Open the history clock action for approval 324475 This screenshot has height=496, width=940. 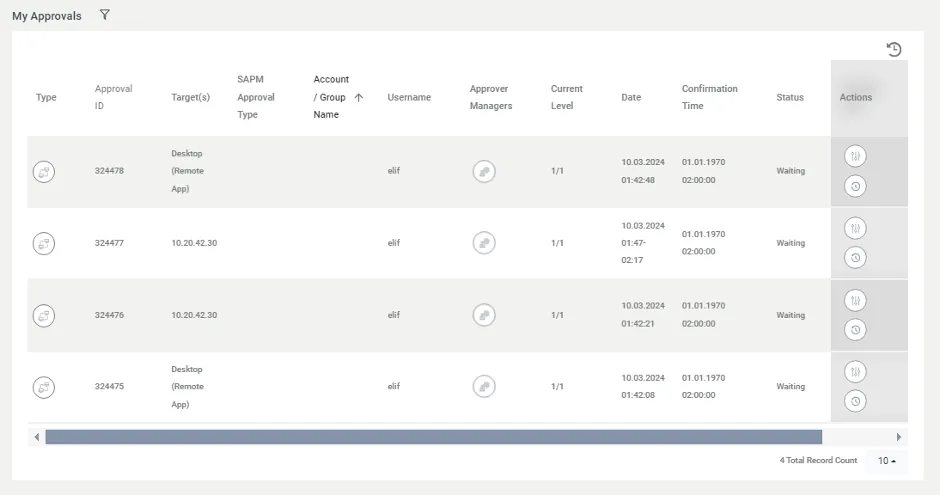(x=855, y=401)
